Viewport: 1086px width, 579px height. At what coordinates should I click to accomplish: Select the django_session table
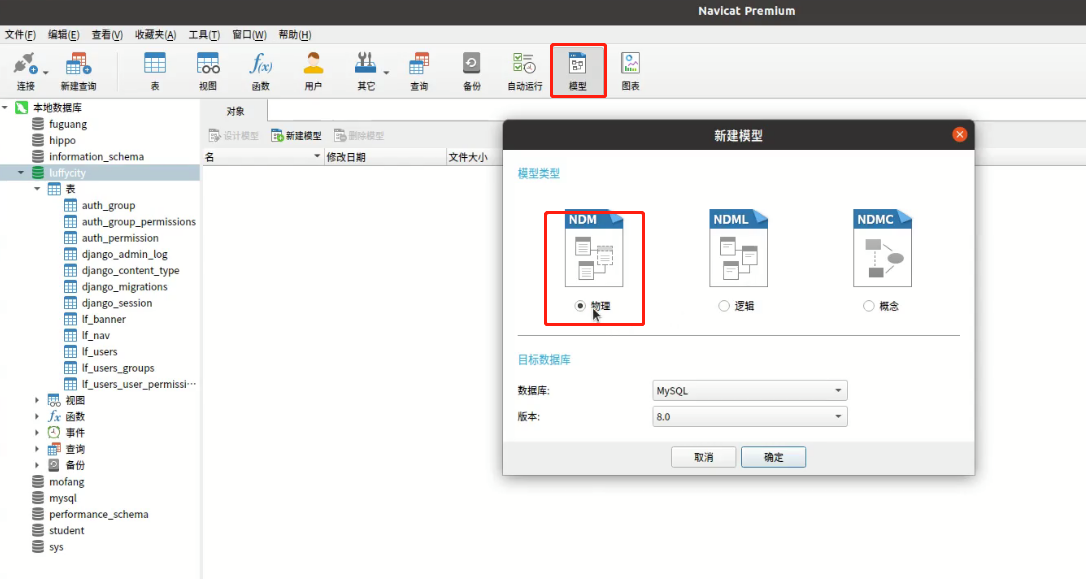pyautogui.click(x=116, y=303)
